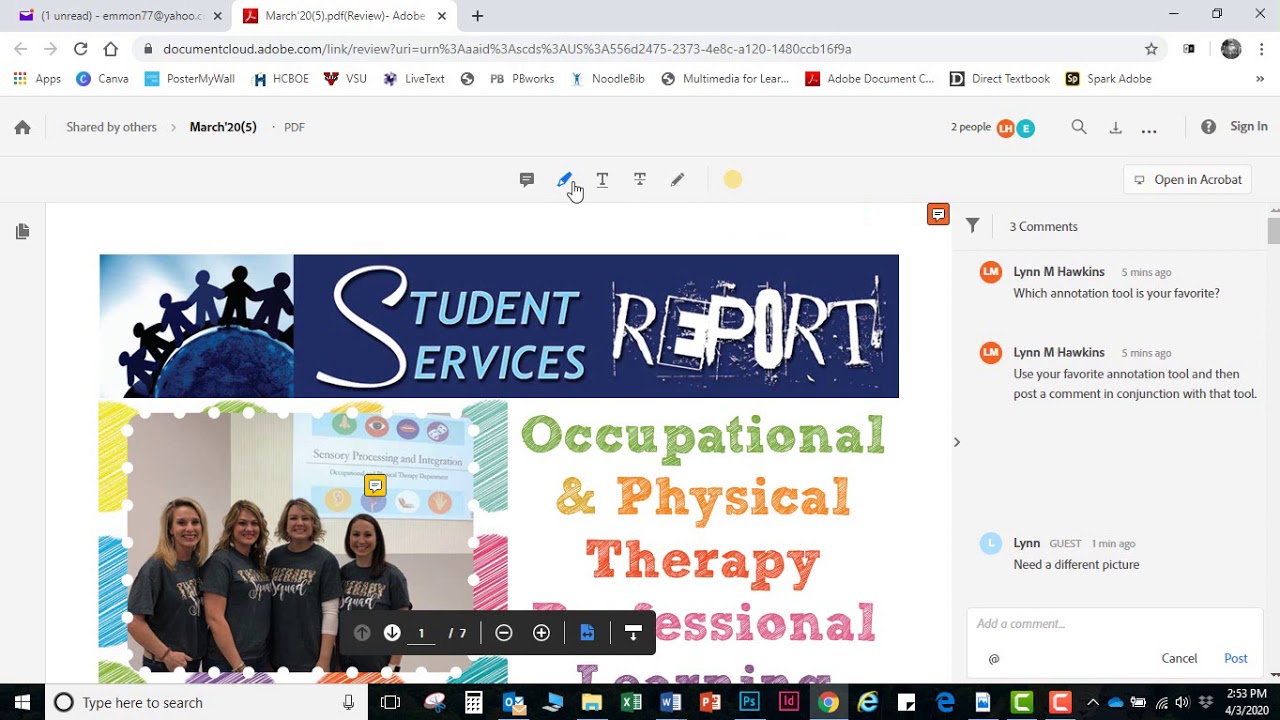Click the search magnifier icon

coord(1079,127)
